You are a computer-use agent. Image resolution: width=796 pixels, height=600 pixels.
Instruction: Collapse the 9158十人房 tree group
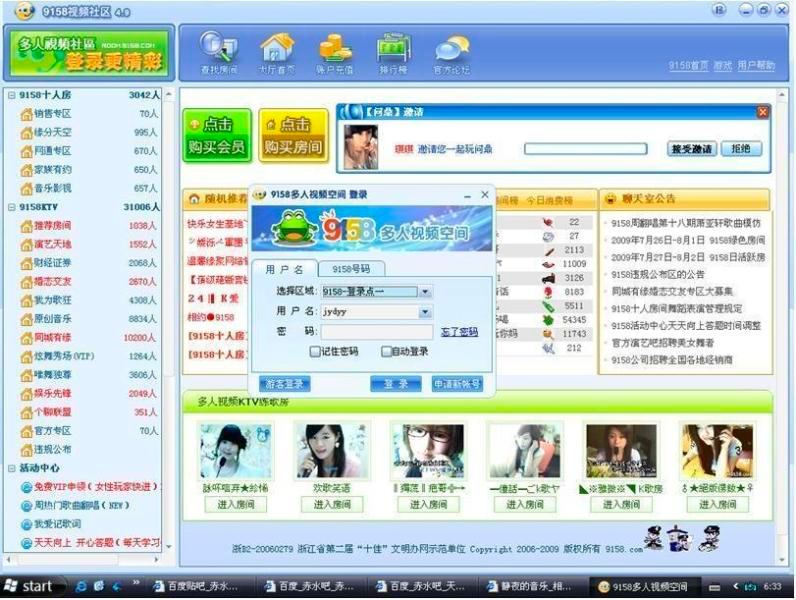(12, 95)
